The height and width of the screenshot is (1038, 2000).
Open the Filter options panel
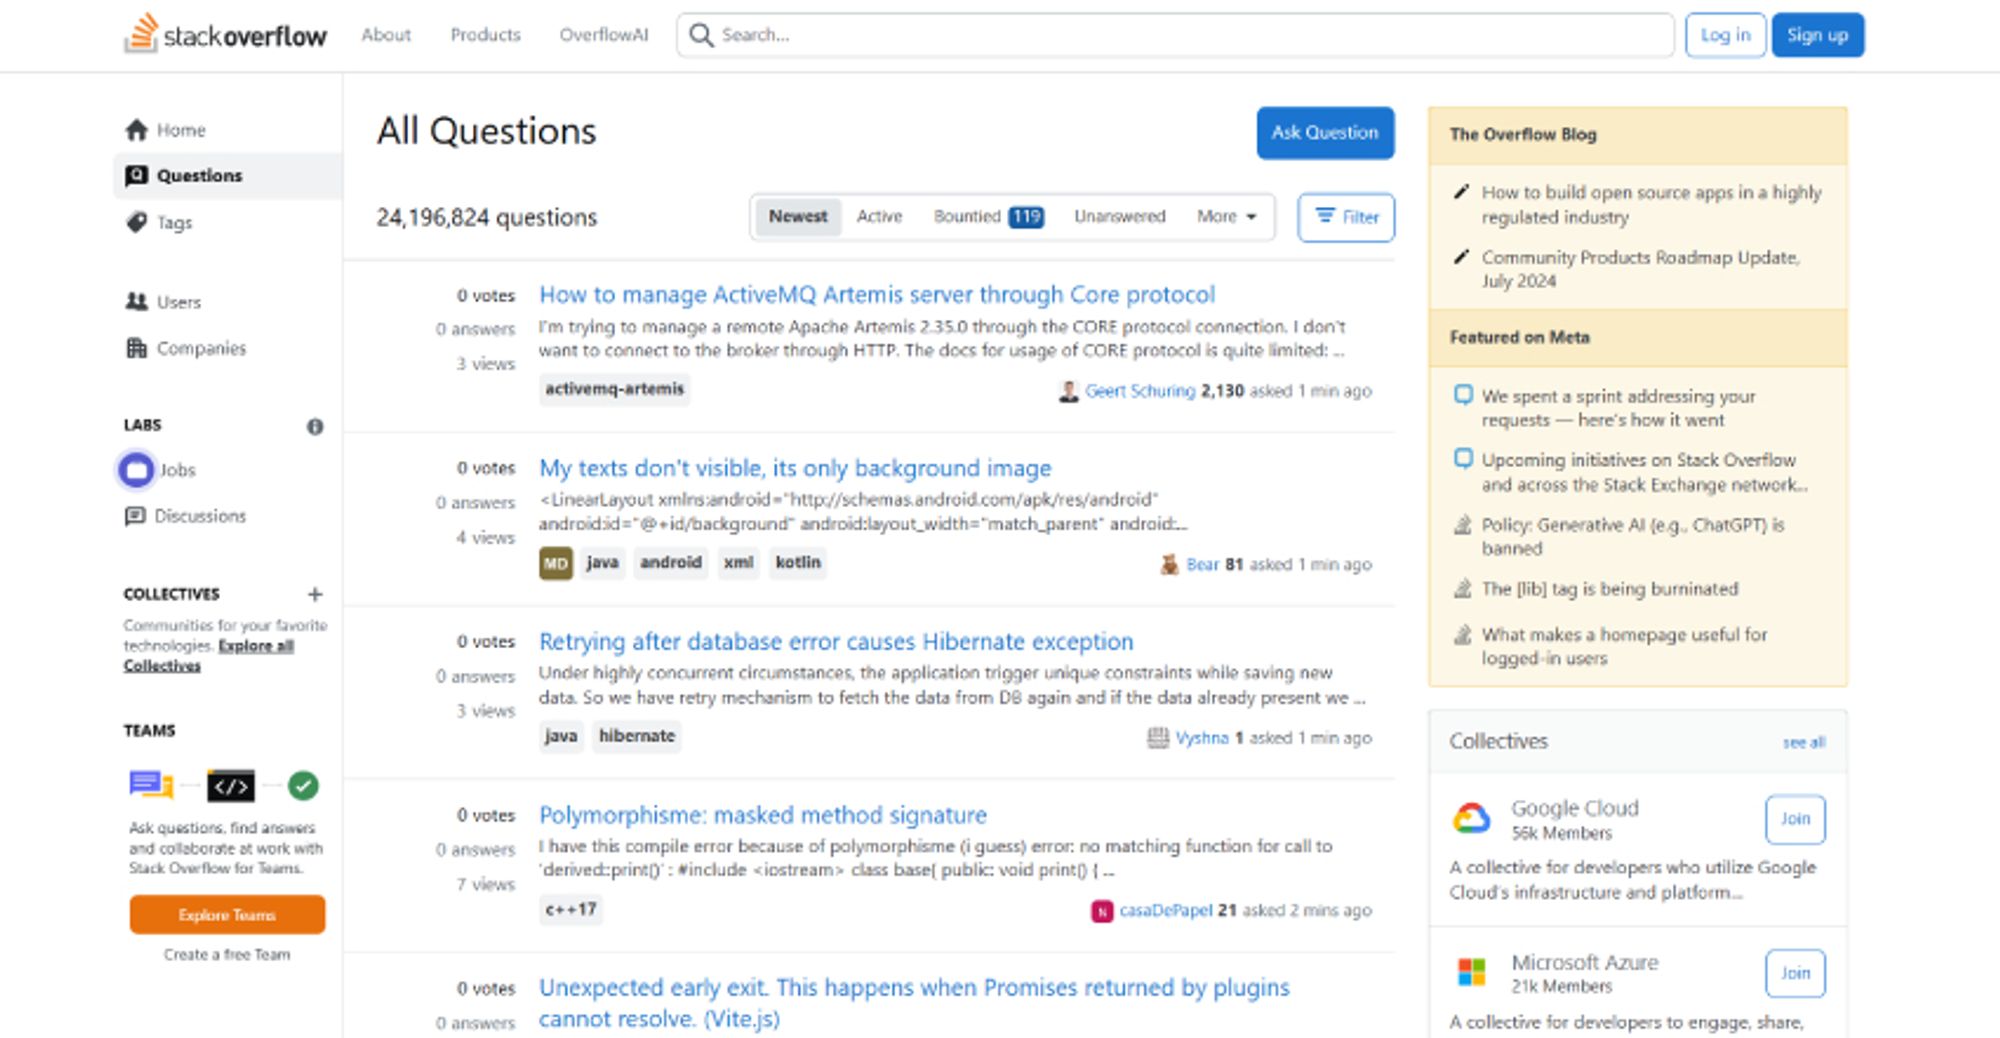(x=1346, y=217)
